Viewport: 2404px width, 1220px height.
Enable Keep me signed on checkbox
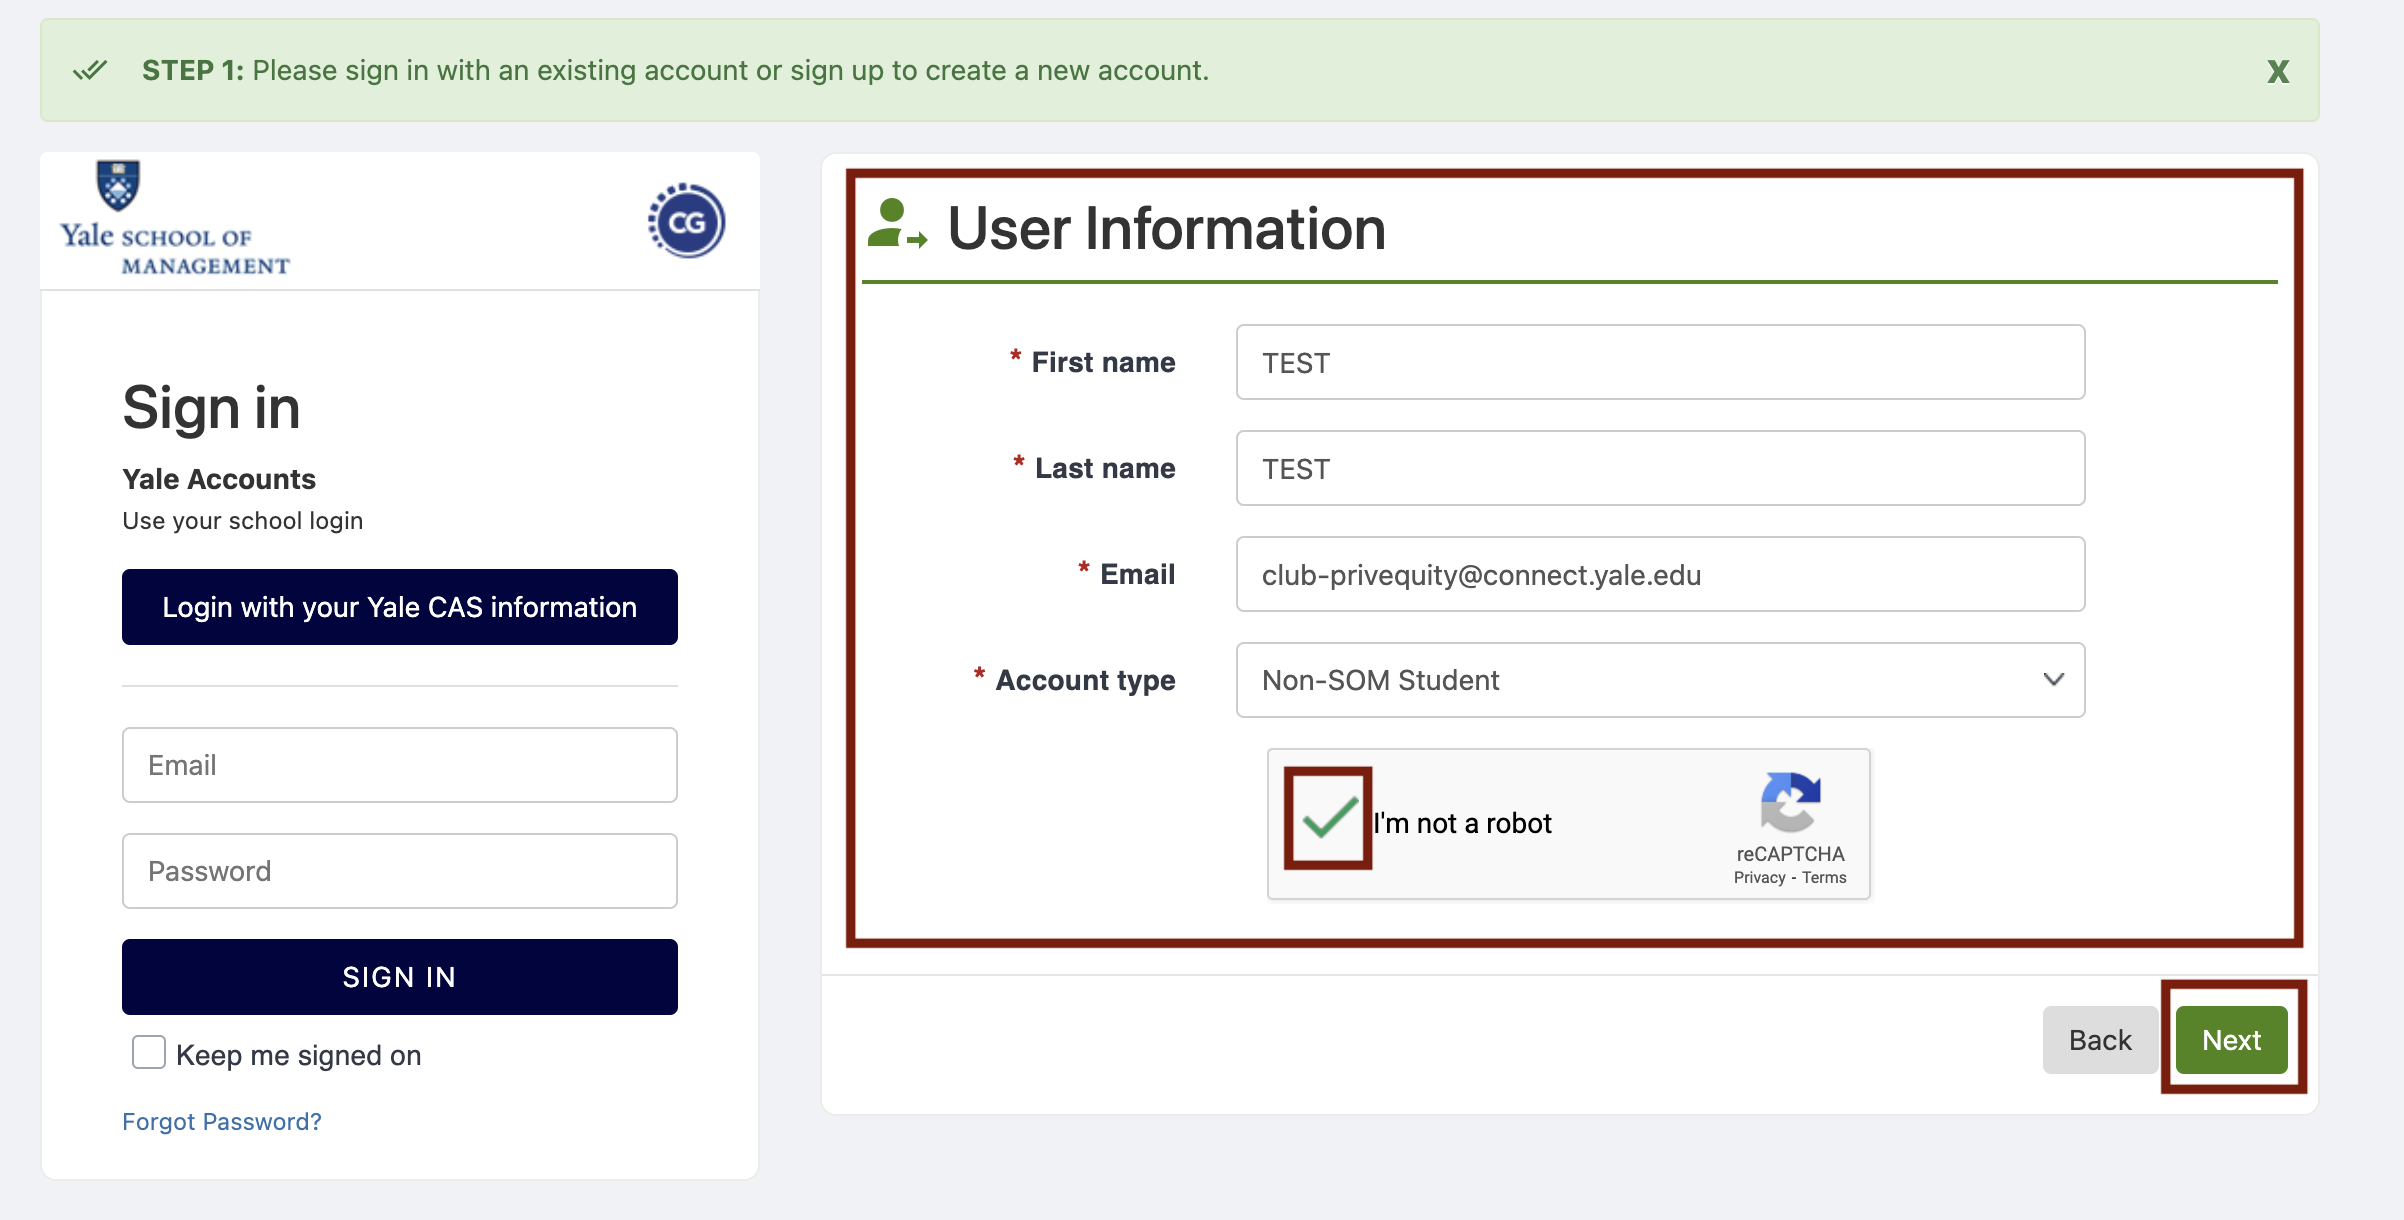coord(149,1053)
